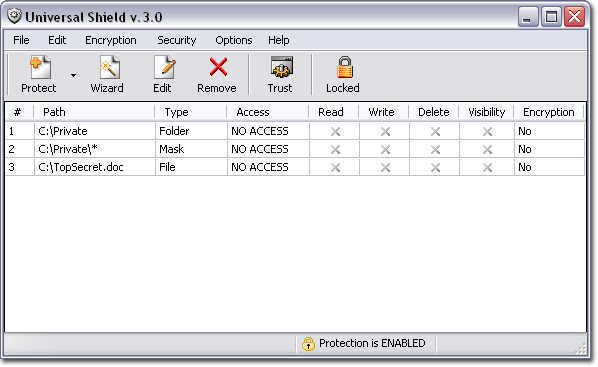Toggle Delete permission for C:\Private folder
Image resolution: width=598 pixels, height=367 pixels.
(x=435, y=132)
